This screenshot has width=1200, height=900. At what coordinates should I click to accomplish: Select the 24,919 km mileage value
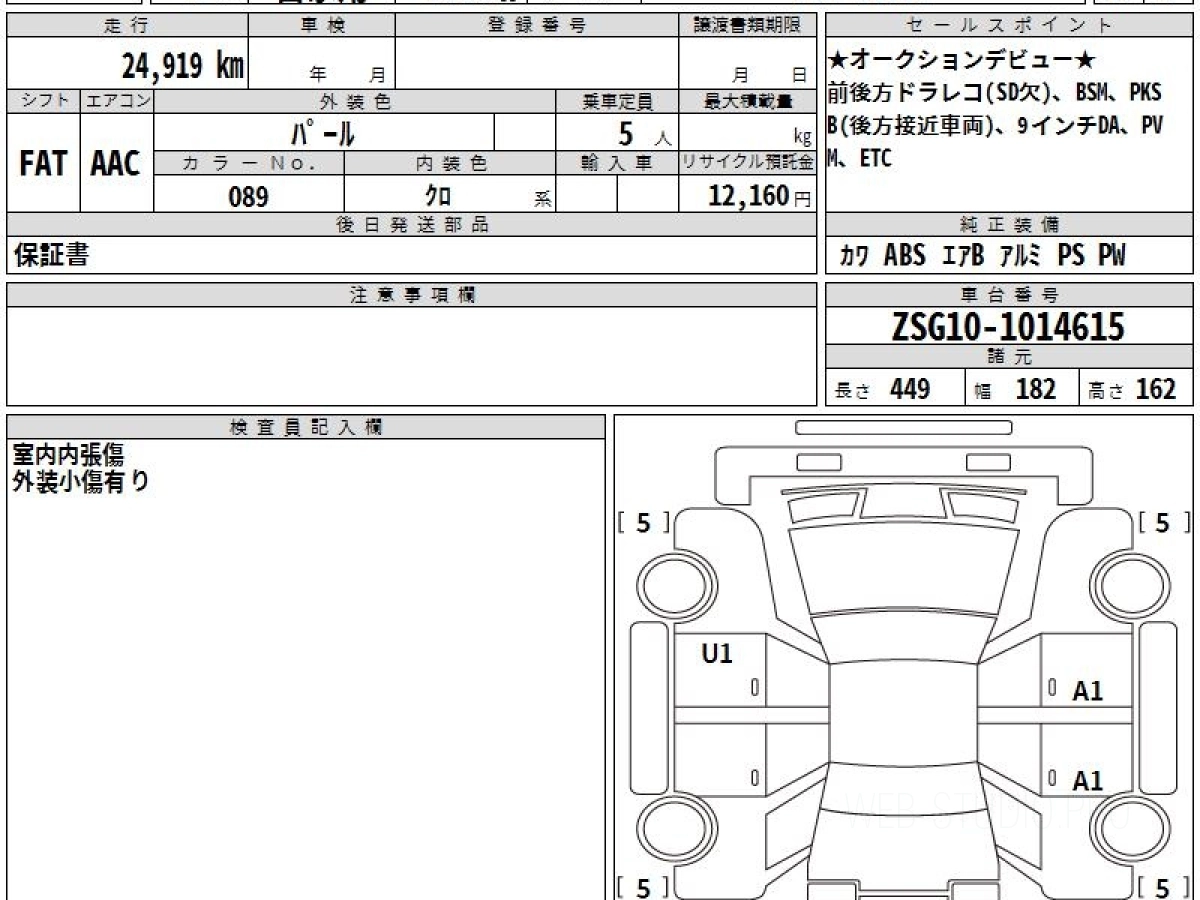pos(183,66)
